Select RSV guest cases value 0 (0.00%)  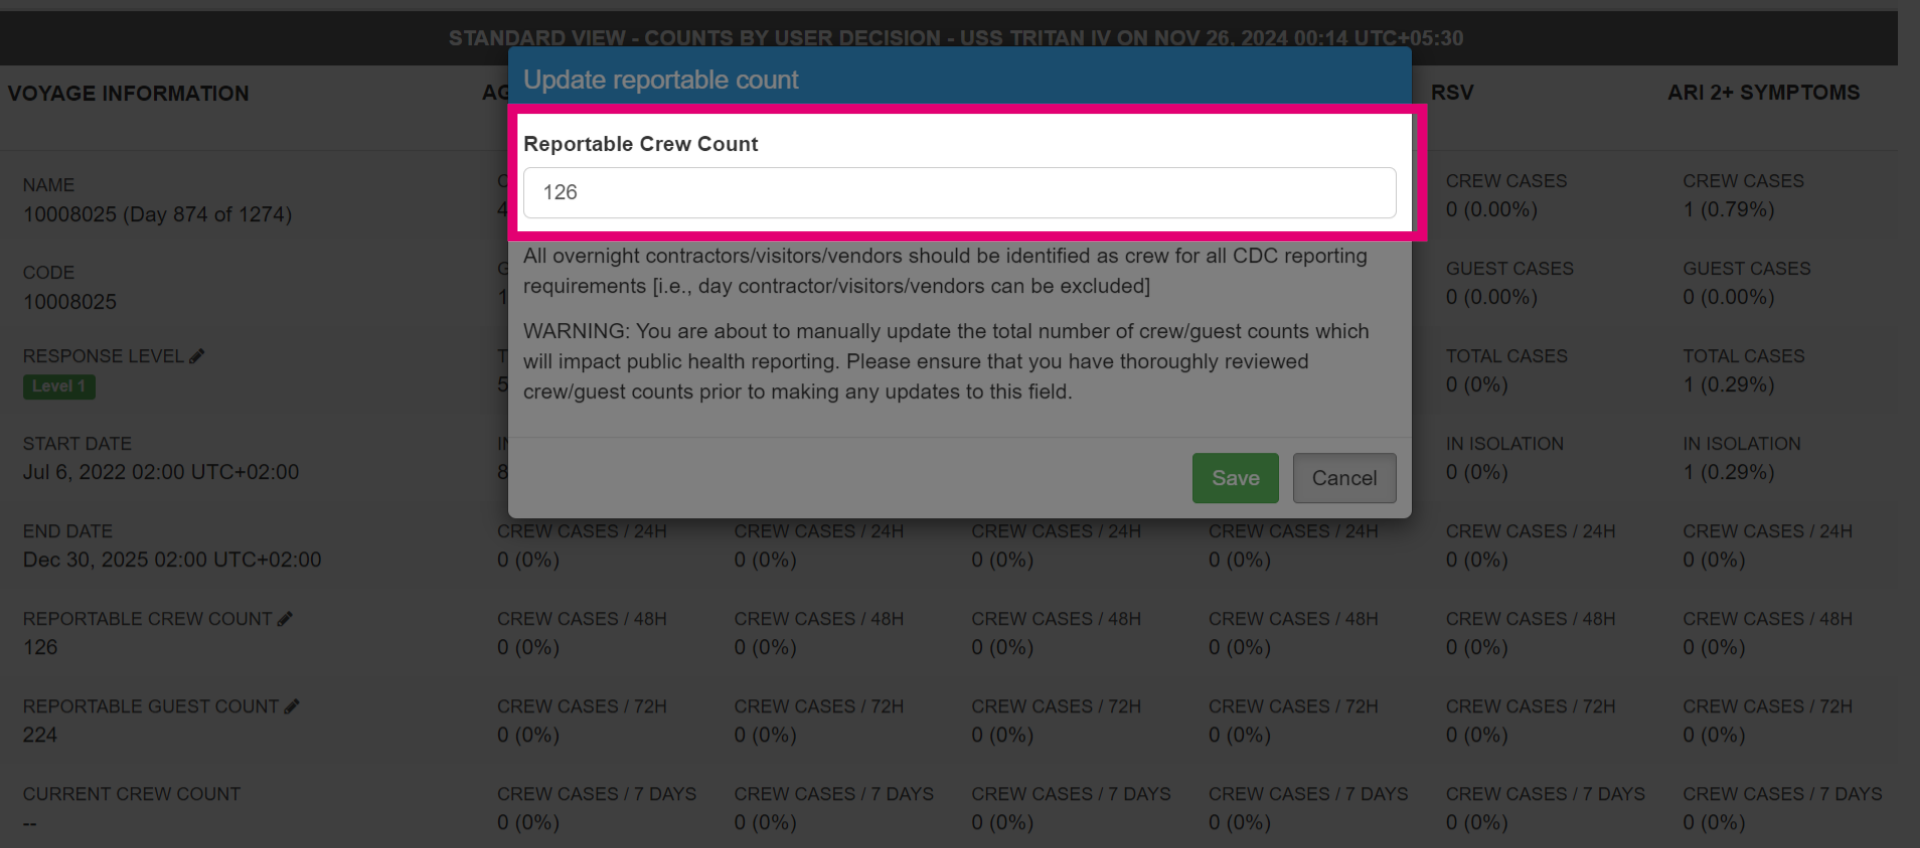pyautogui.click(x=1491, y=297)
